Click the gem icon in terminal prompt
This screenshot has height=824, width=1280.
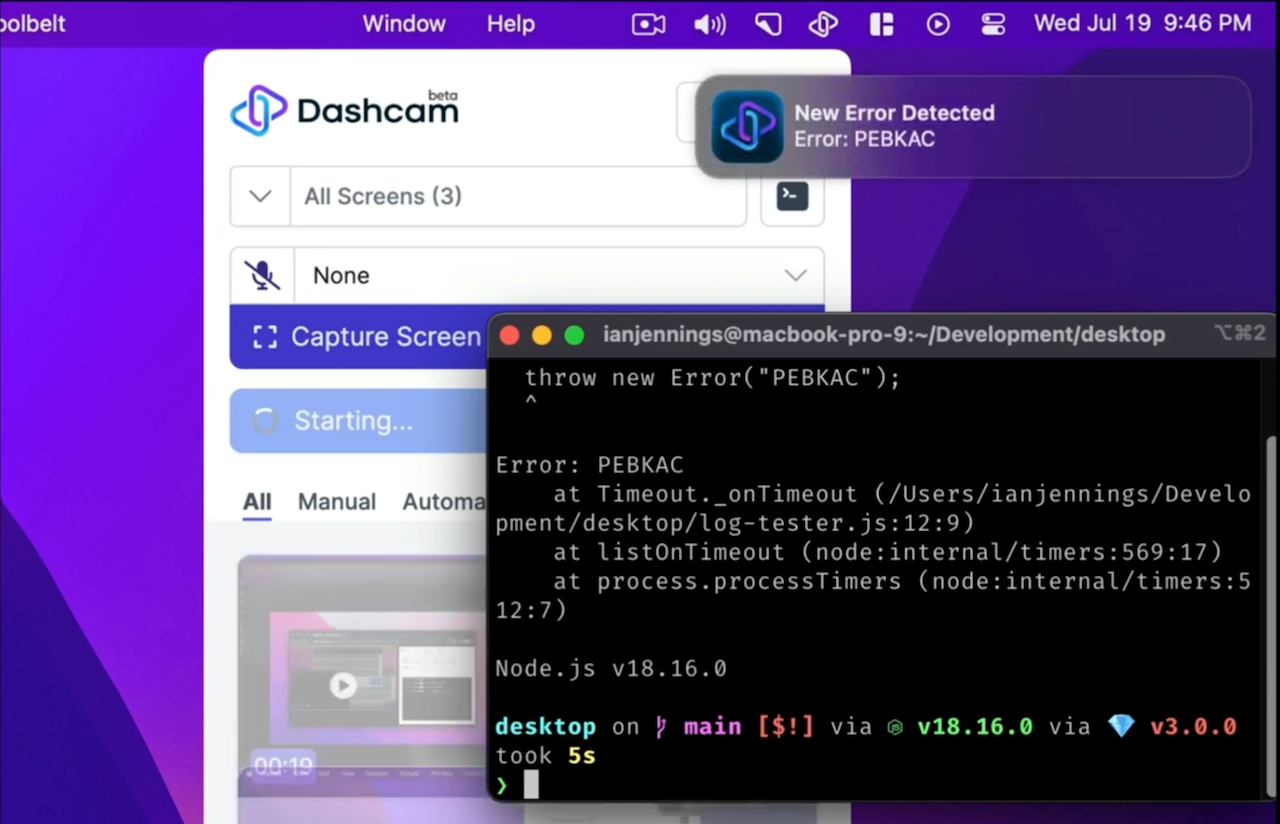click(1122, 727)
